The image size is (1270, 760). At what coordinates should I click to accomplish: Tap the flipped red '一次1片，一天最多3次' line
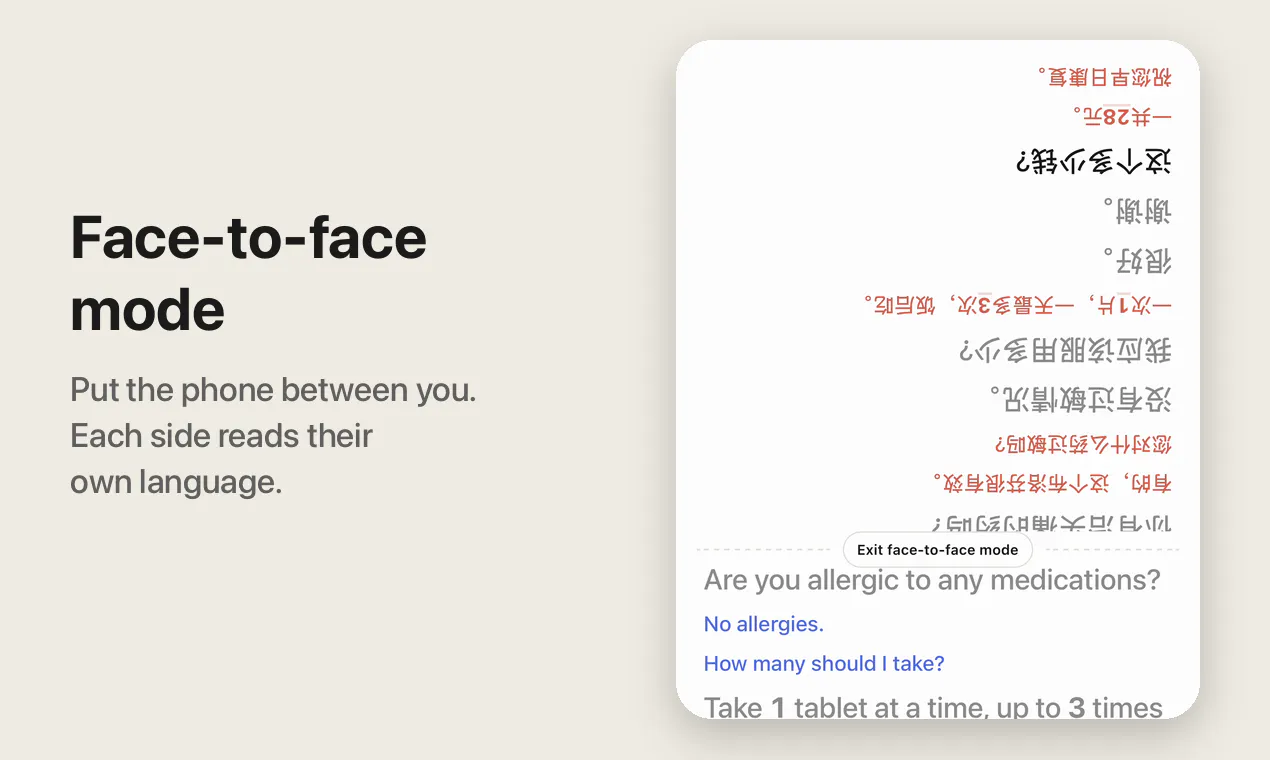[x=1018, y=303]
